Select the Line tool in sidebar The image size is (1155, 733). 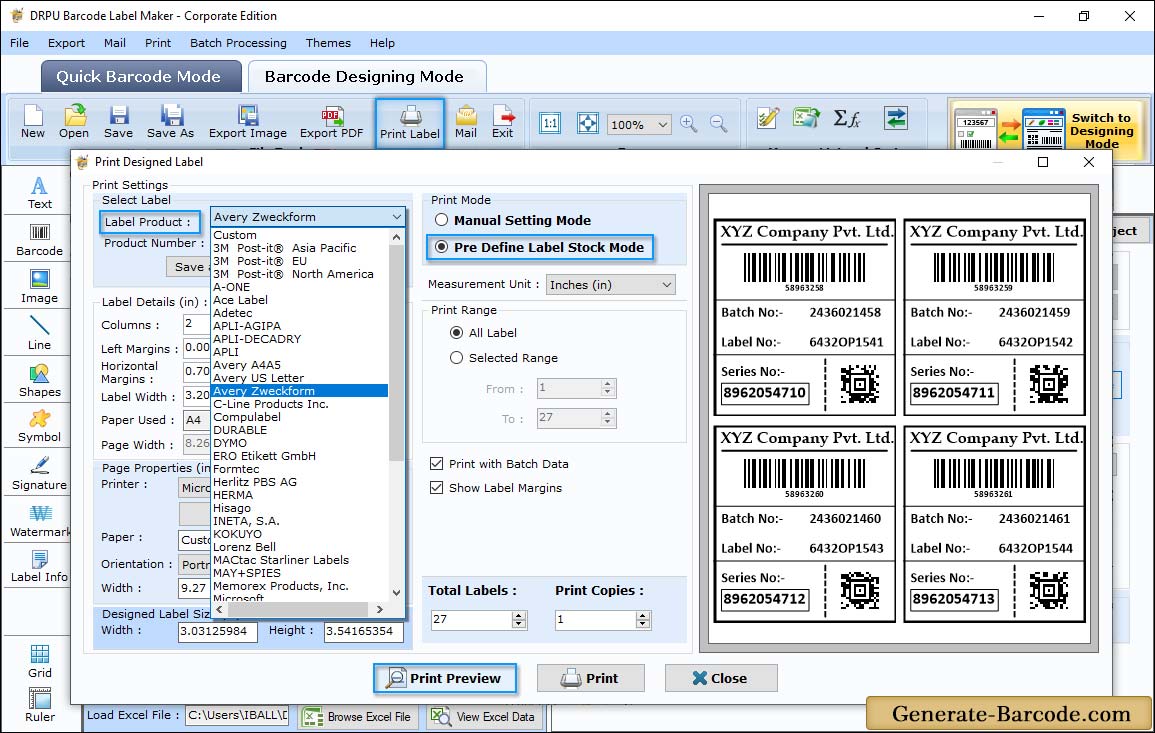pyautogui.click(x=39, y=334)
